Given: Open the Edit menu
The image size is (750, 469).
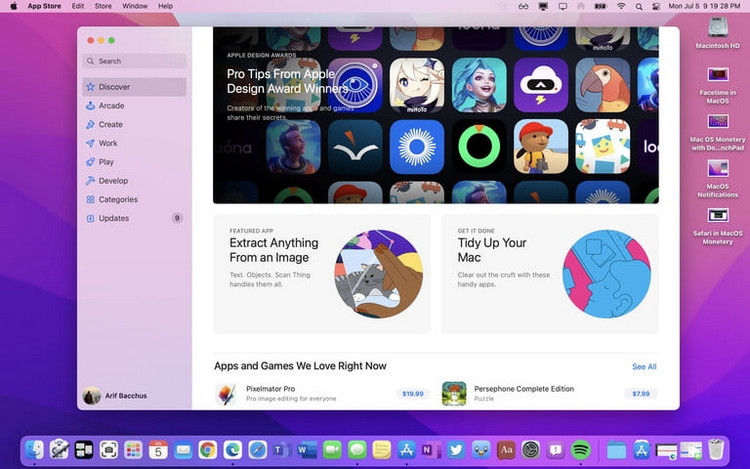Looking at the screenshot, I should pos(77,6).
